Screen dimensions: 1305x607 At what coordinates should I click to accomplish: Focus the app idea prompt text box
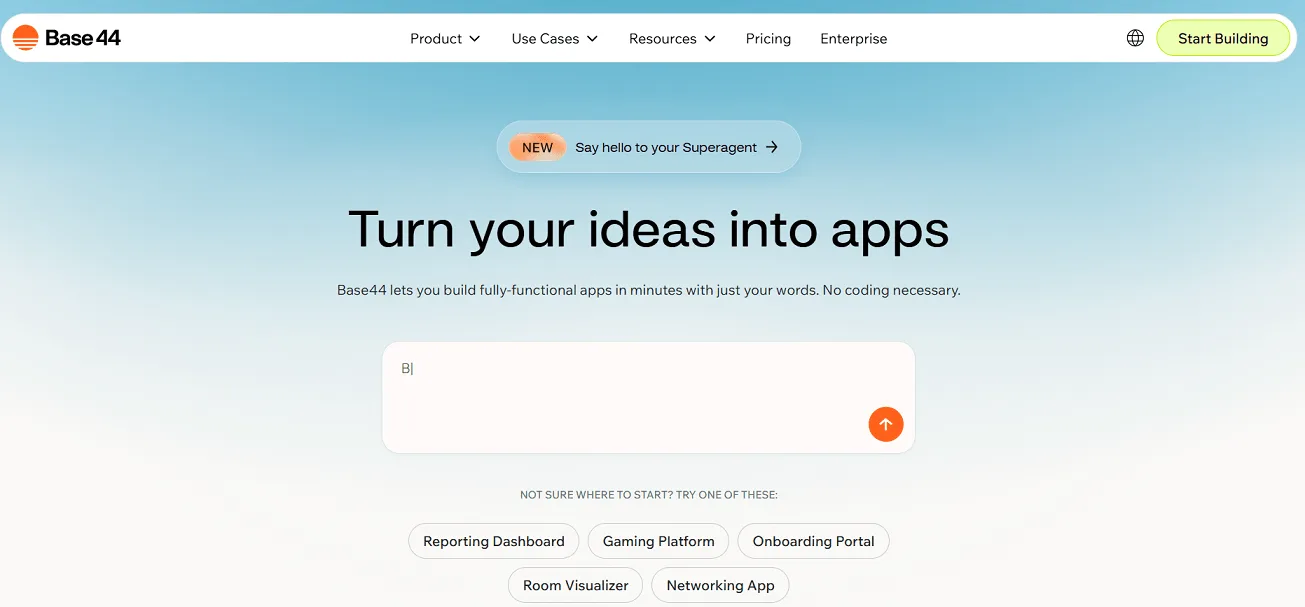(648, 397)
